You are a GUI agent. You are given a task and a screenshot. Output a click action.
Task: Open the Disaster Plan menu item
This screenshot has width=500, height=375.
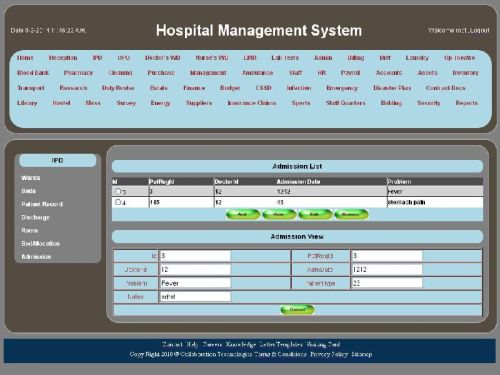coord(392,88)
